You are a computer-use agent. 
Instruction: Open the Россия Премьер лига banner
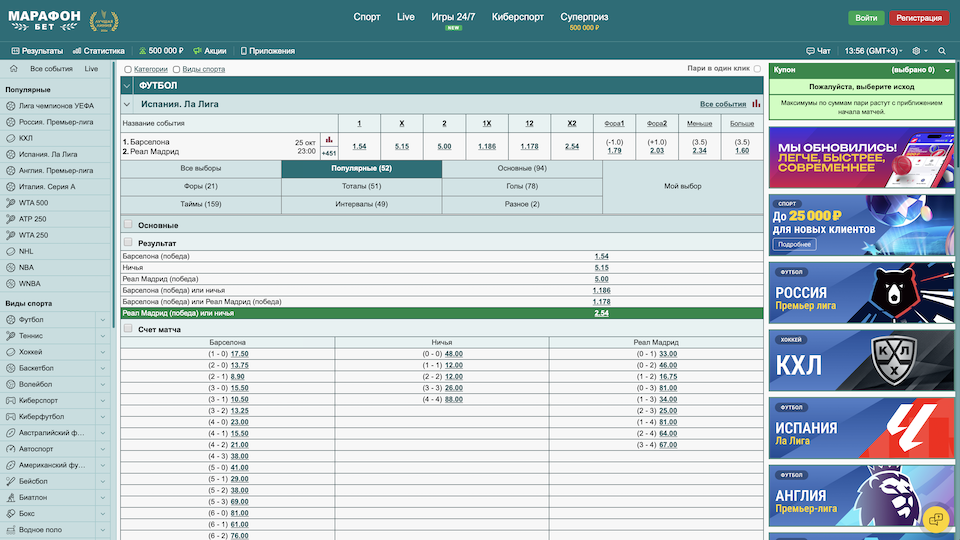point(861,293)
